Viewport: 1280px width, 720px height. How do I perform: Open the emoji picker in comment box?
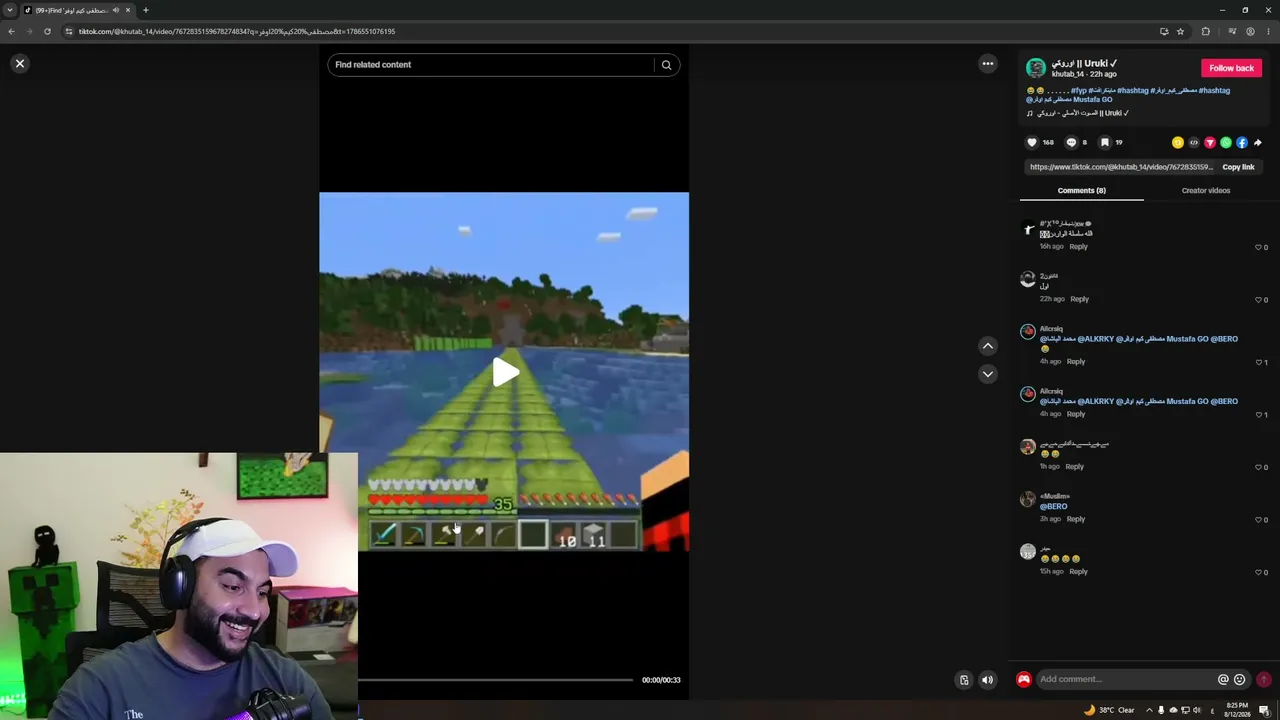pyautogui.click(x=1240, y=680)
